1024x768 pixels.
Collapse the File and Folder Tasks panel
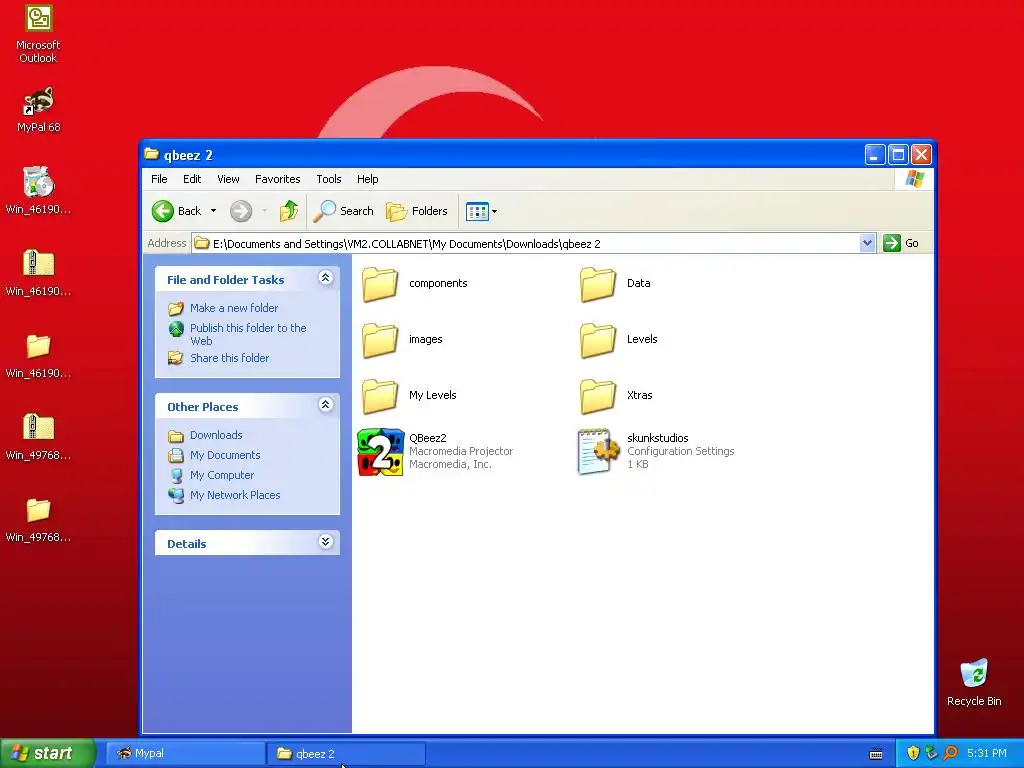(x=325, y=278)
